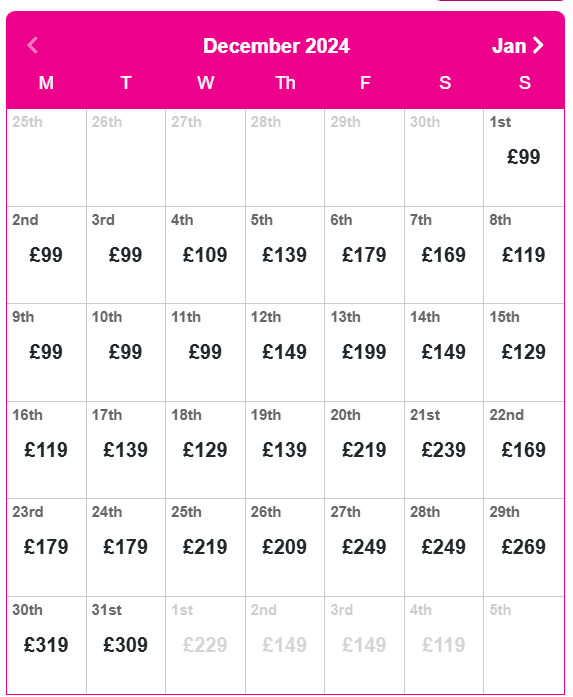Pick the 20th at £219

[x=365, y=450]
